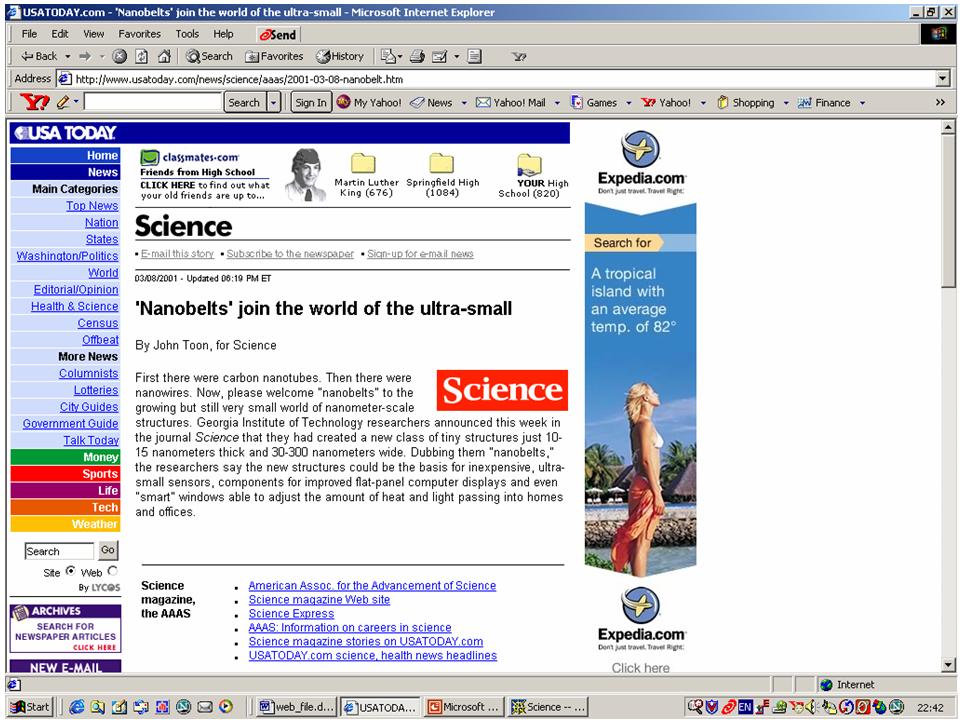This screenshot has width=960, height=720.
Task: Expand the Finance dropdown arrow
Action: click(x=862, y=102)
